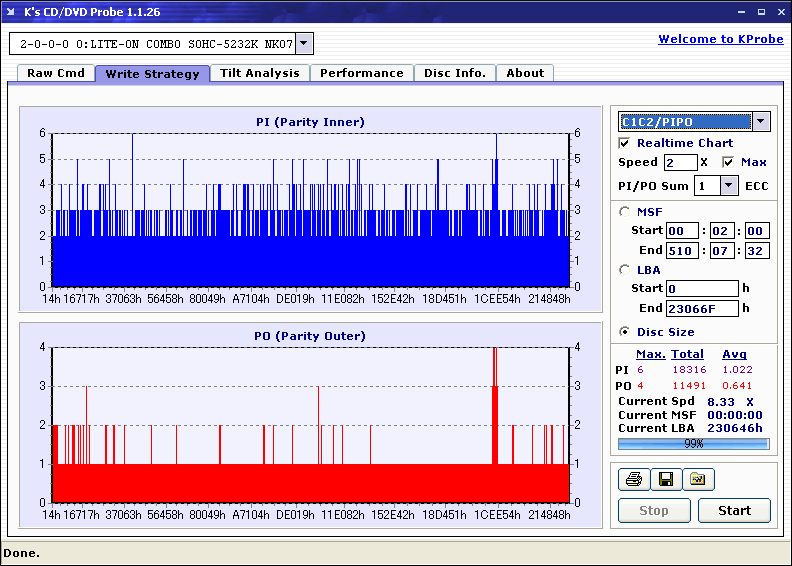Open the Disc Info. tab

pyautogui.click(x=454, y=73)
